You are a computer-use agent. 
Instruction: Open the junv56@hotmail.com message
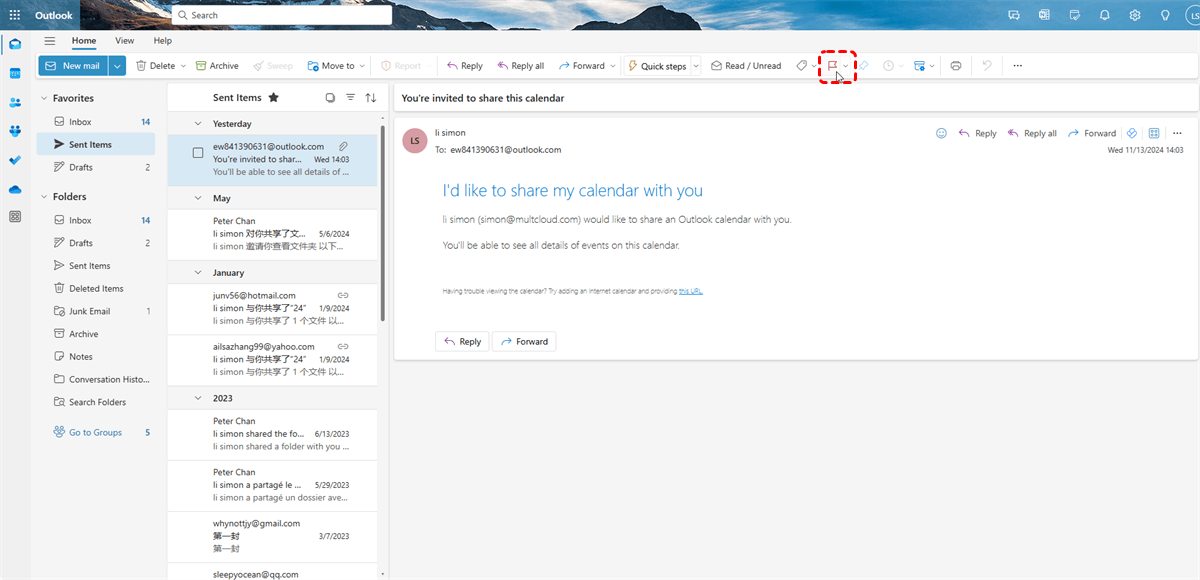pyautogui.click(x=272, y=308)
